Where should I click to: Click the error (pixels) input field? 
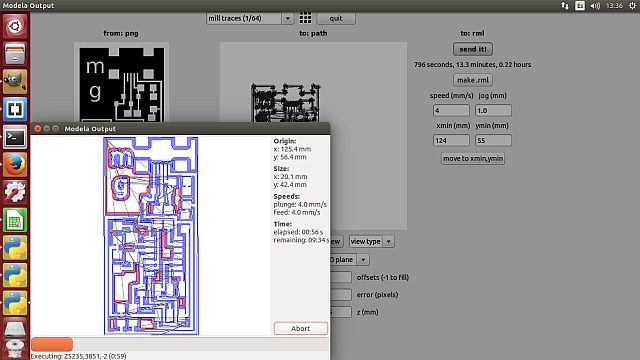[x=341, y=295]
